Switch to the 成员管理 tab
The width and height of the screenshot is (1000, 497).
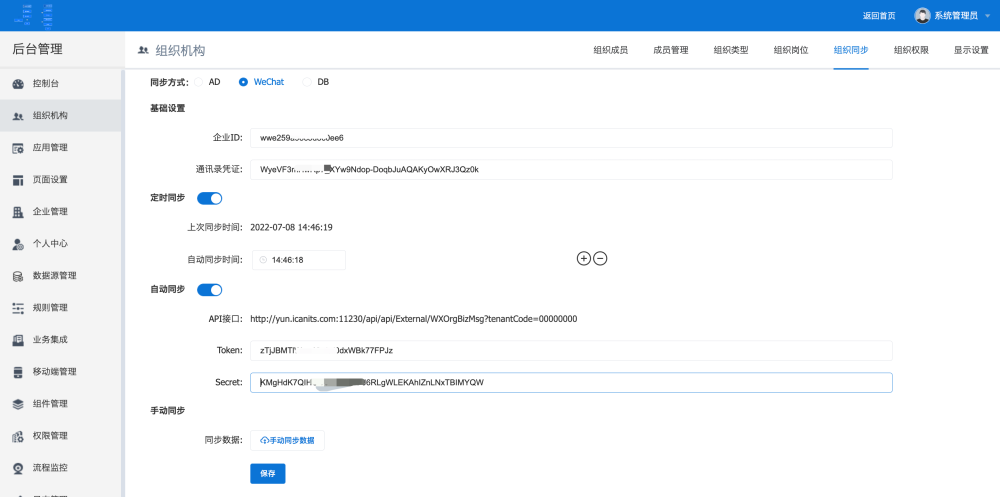coord(670,50)
